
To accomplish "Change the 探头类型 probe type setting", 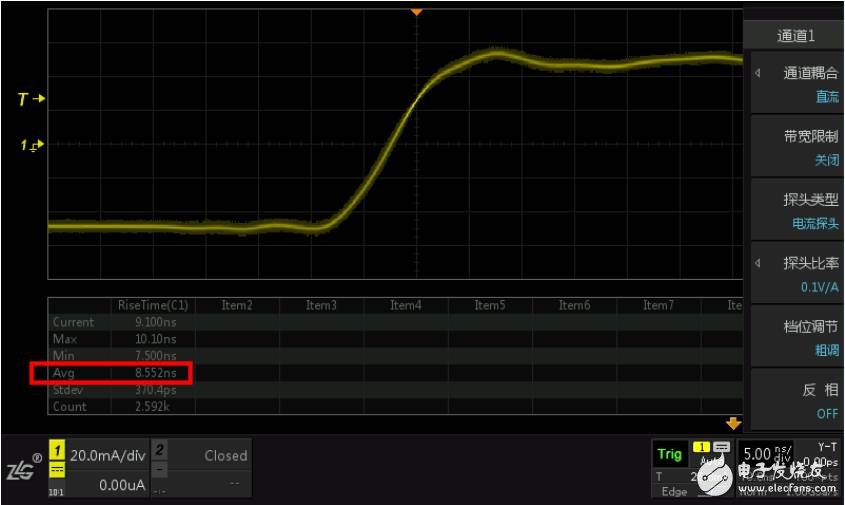I will point(797,211).
